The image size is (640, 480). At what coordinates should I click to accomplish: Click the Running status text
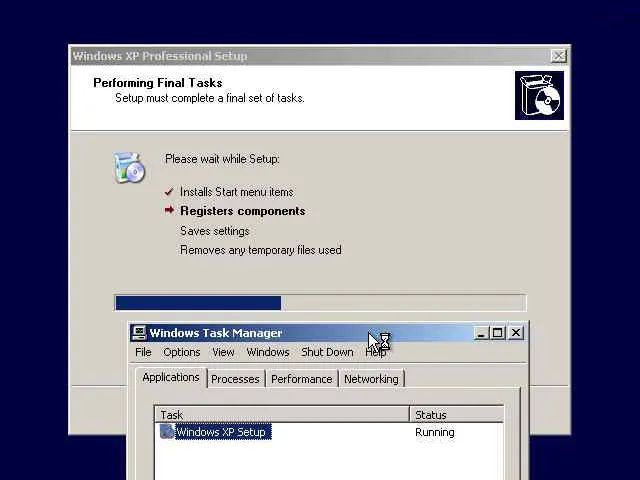[435, 432]
